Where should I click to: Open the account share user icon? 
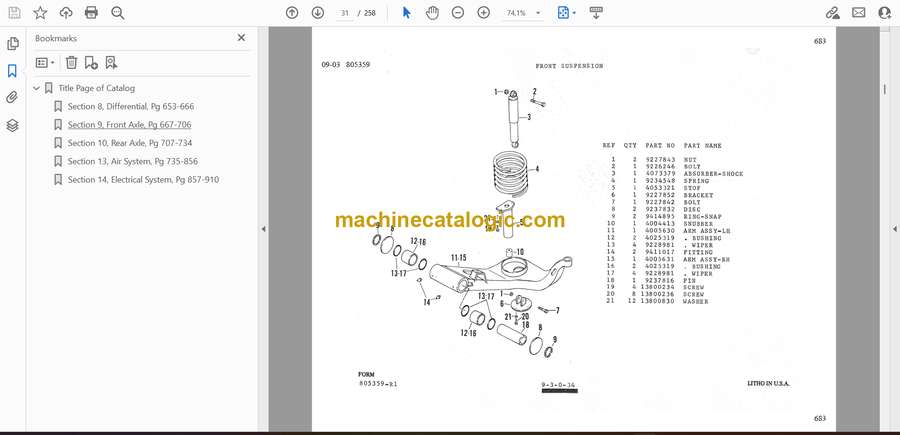[x=885, y=13]
